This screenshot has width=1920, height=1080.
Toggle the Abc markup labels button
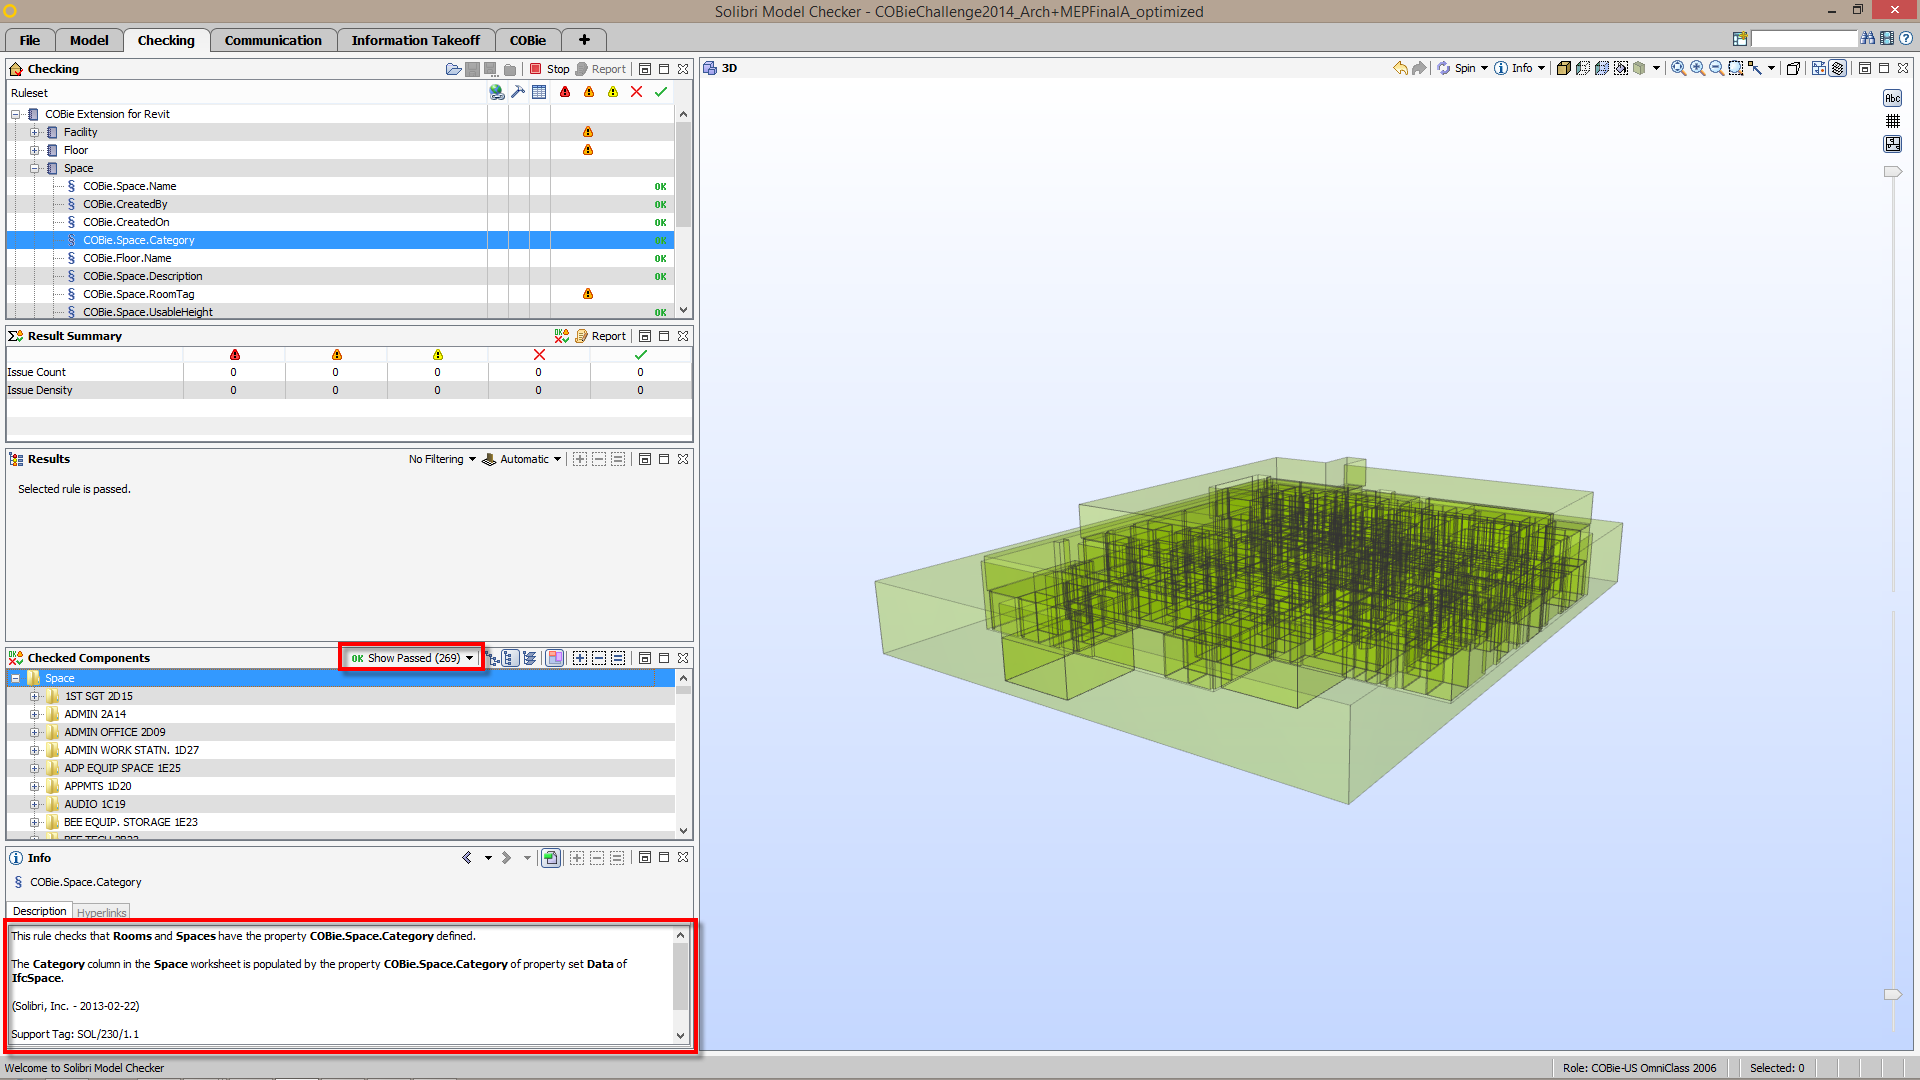click(1892, 98)
